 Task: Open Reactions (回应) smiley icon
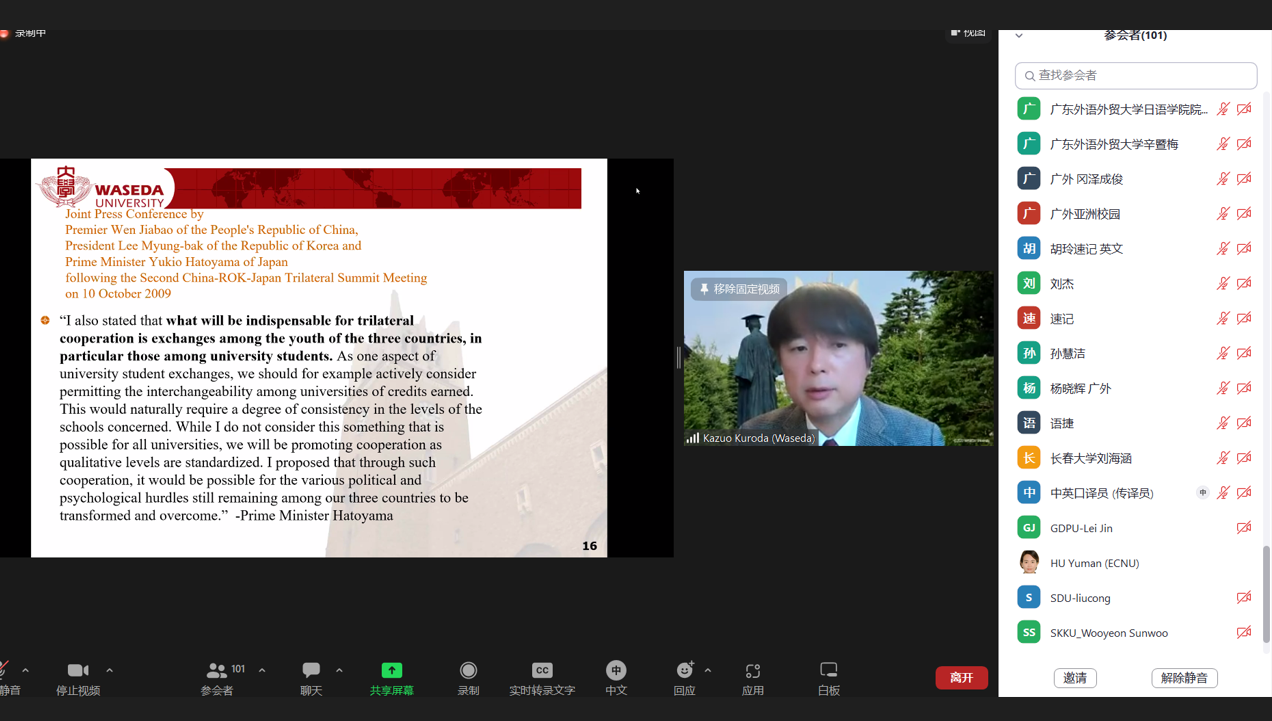tap(684, 671)
